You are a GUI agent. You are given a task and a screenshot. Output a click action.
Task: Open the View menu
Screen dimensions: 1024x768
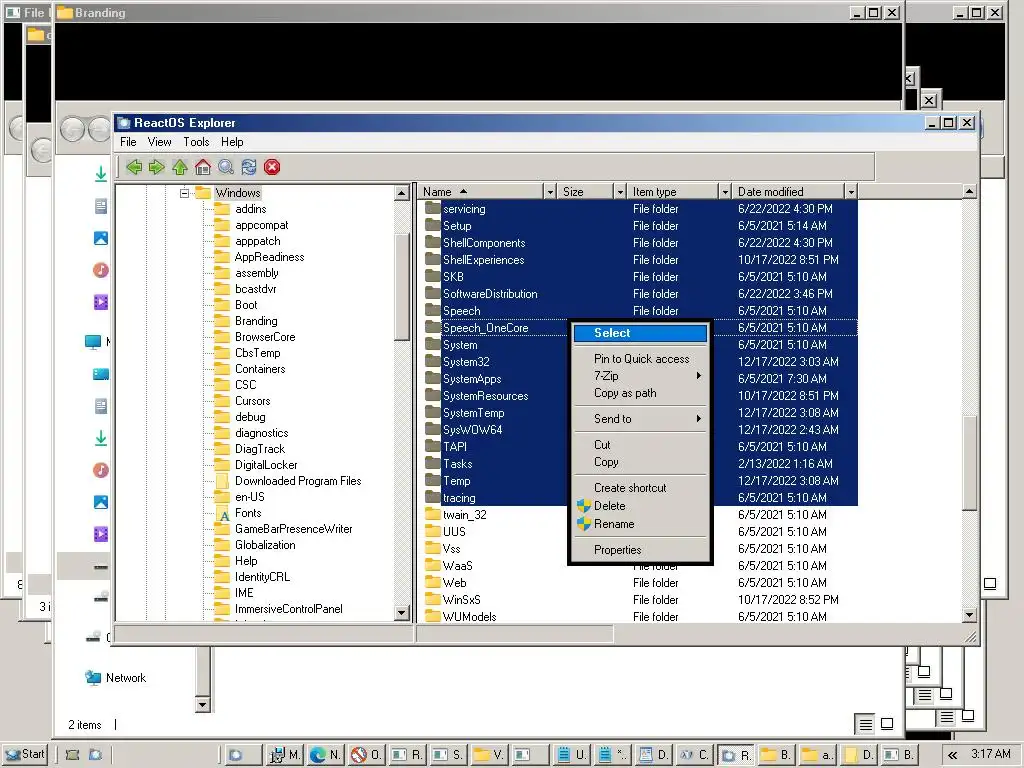pos(159,142)
